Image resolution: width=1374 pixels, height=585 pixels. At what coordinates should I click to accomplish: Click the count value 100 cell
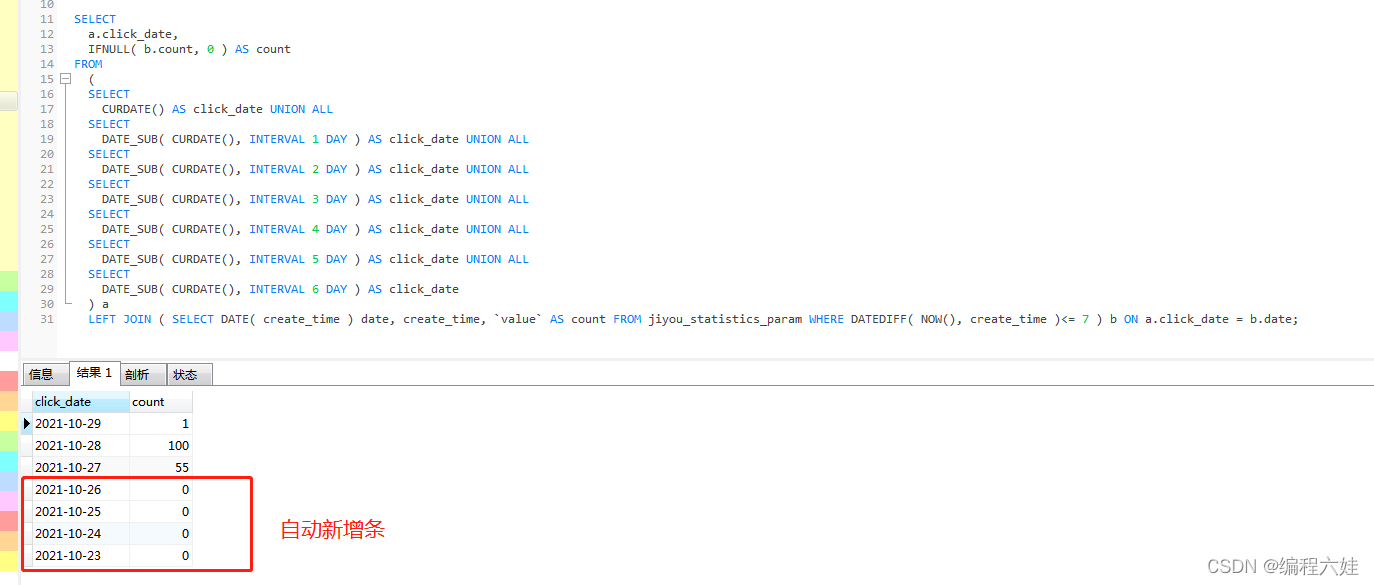coord(161,446)
